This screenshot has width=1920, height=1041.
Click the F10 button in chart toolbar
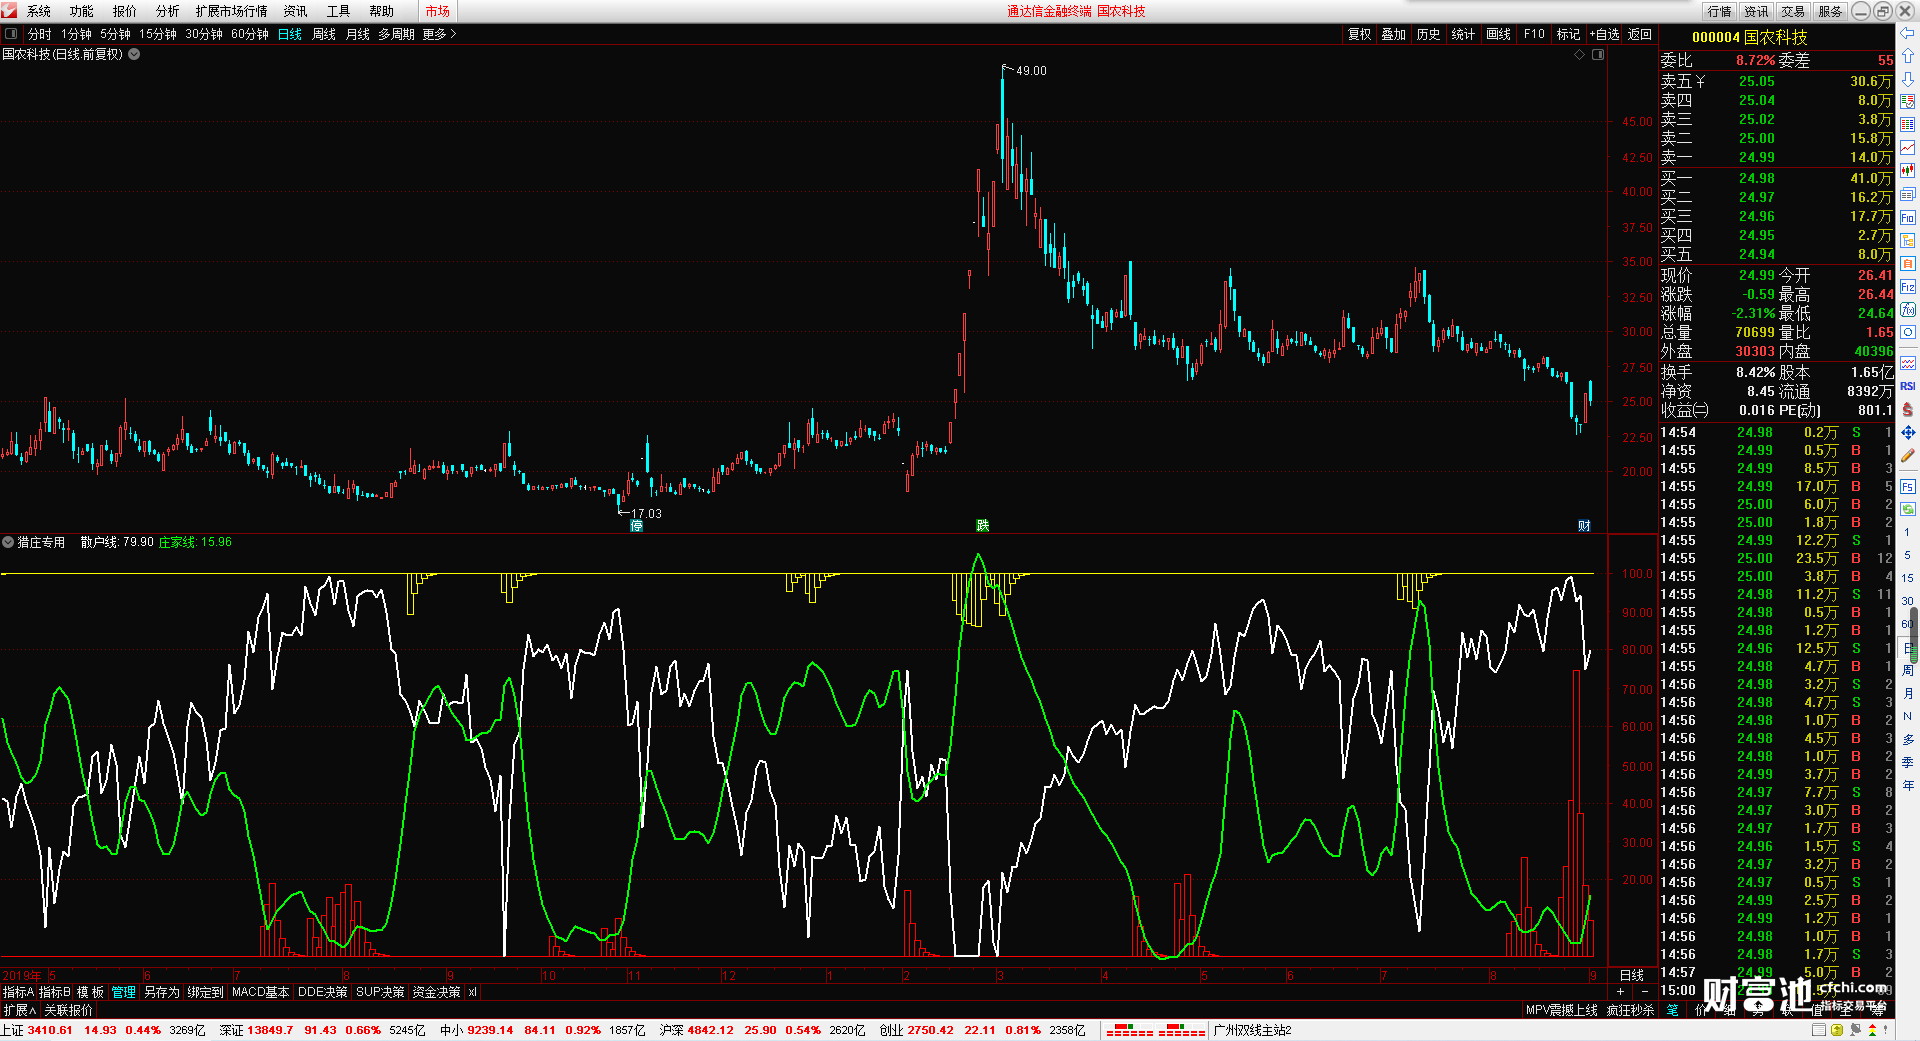1534,34
